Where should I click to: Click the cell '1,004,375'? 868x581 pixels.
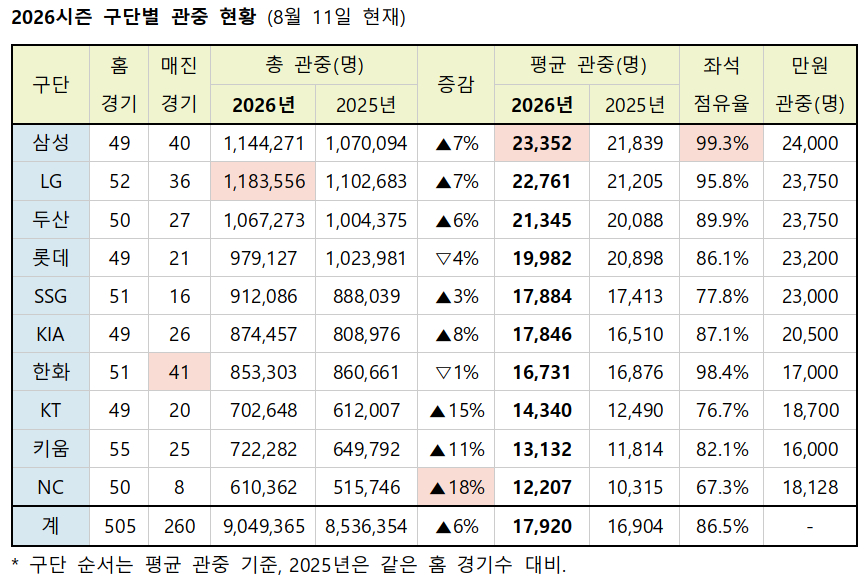click(x=366, y=220)
